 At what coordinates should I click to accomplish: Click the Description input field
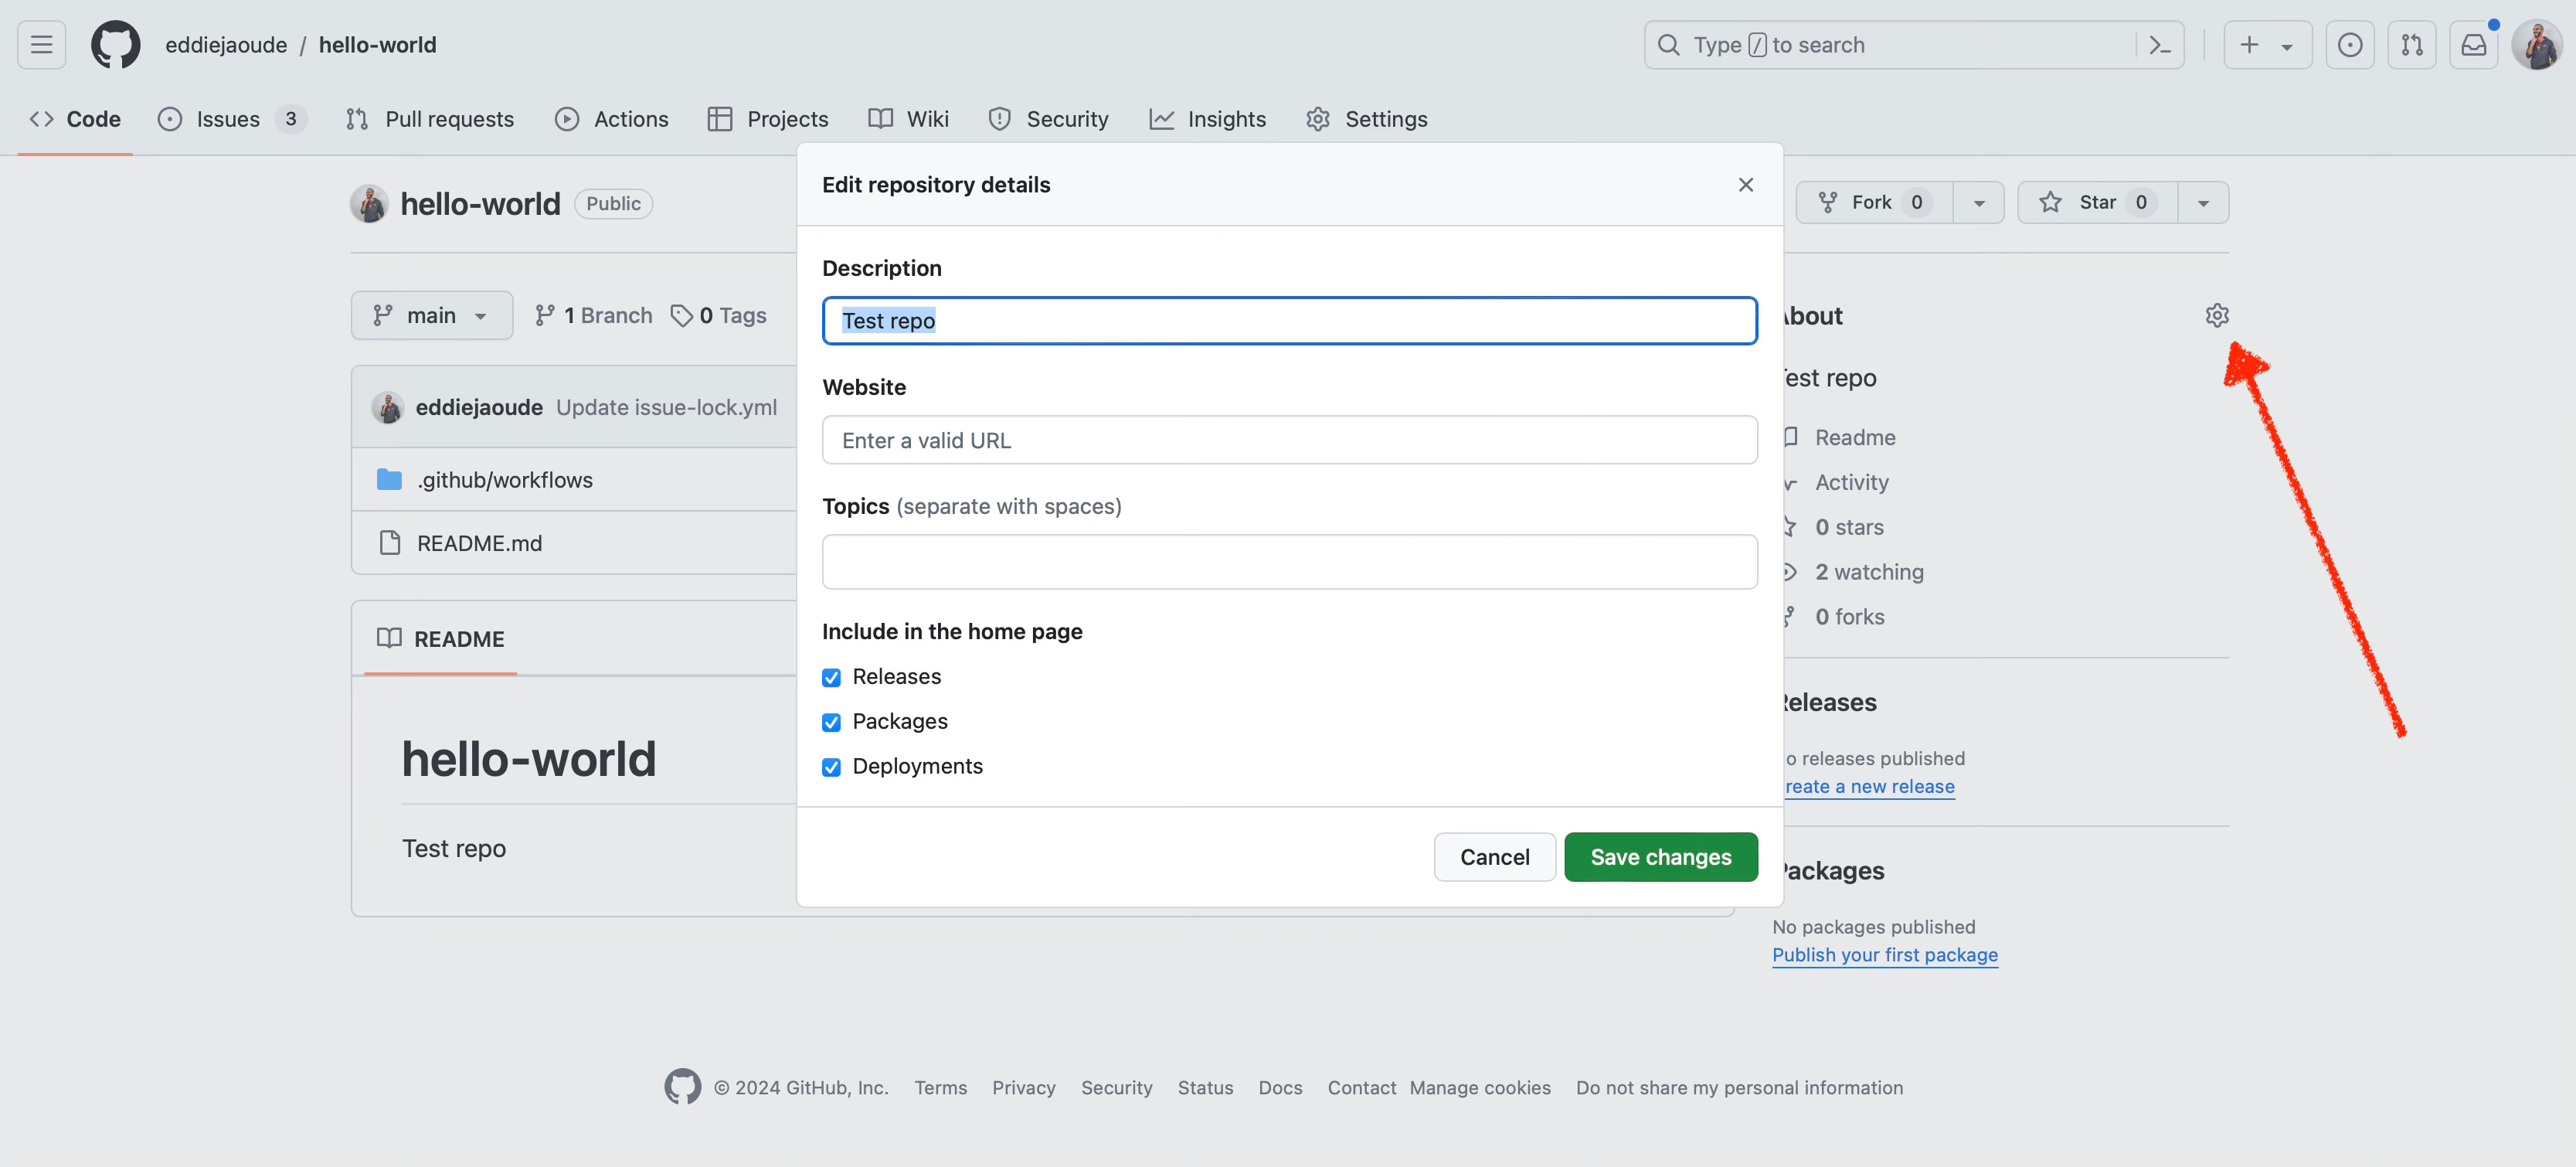[x=1290, y=321]
